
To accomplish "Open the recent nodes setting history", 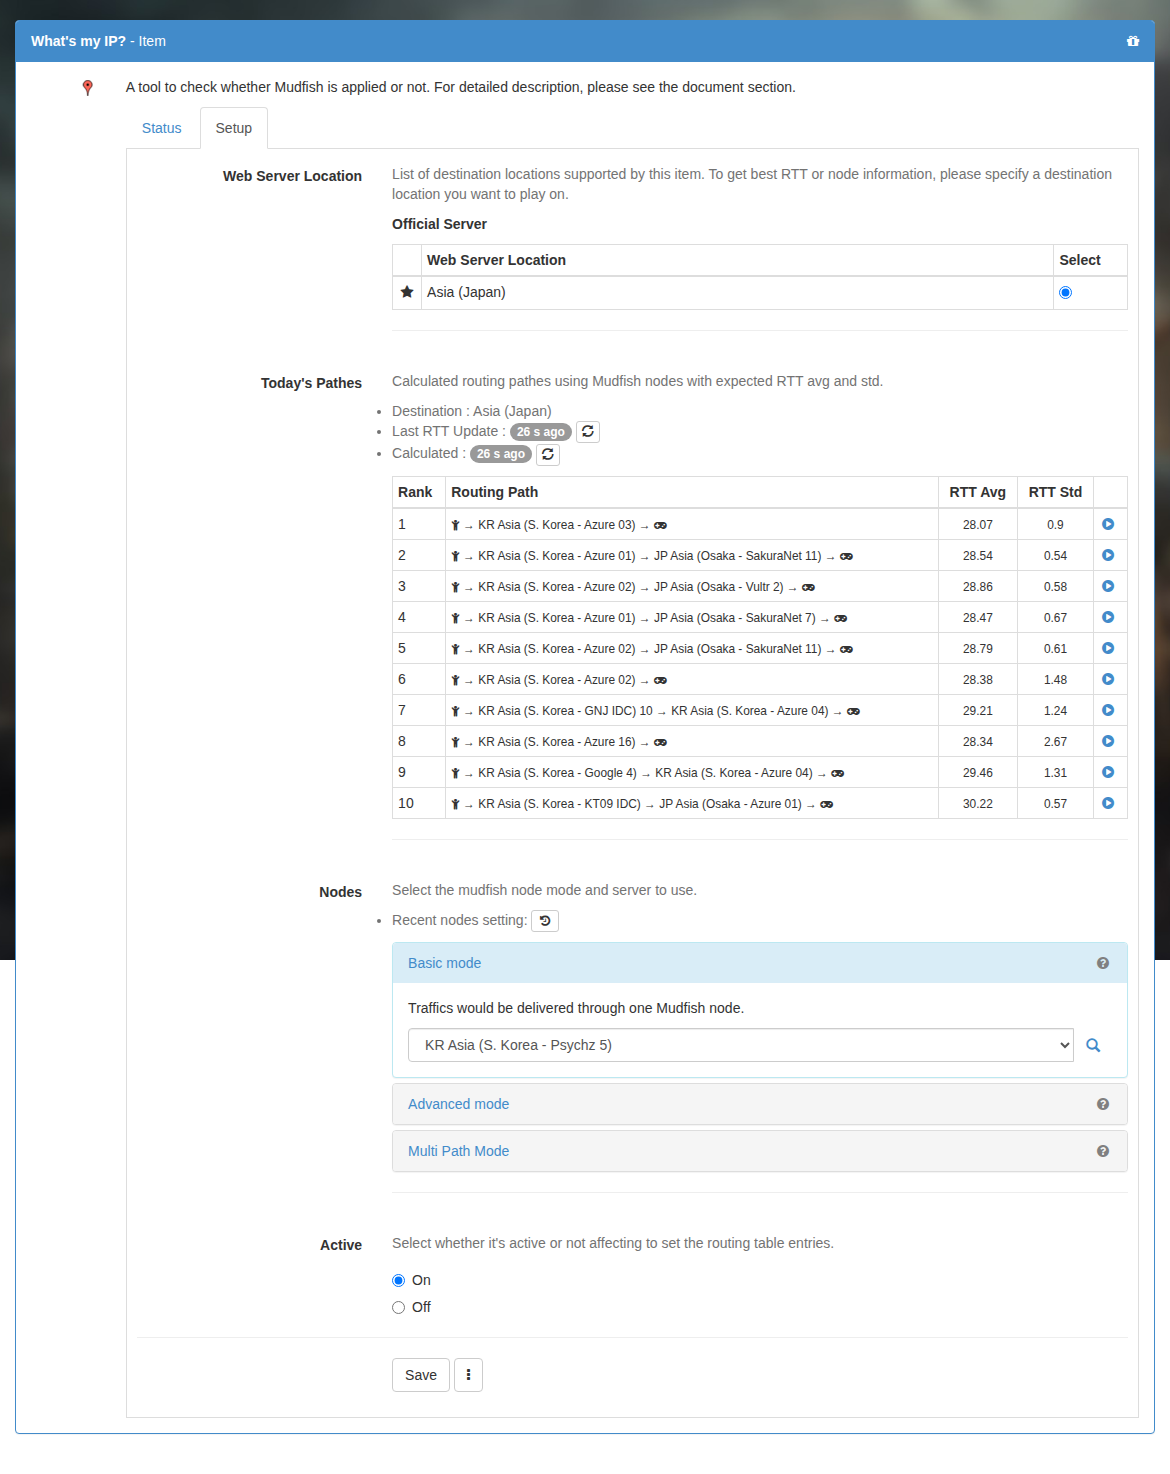I will click(545, 921).
